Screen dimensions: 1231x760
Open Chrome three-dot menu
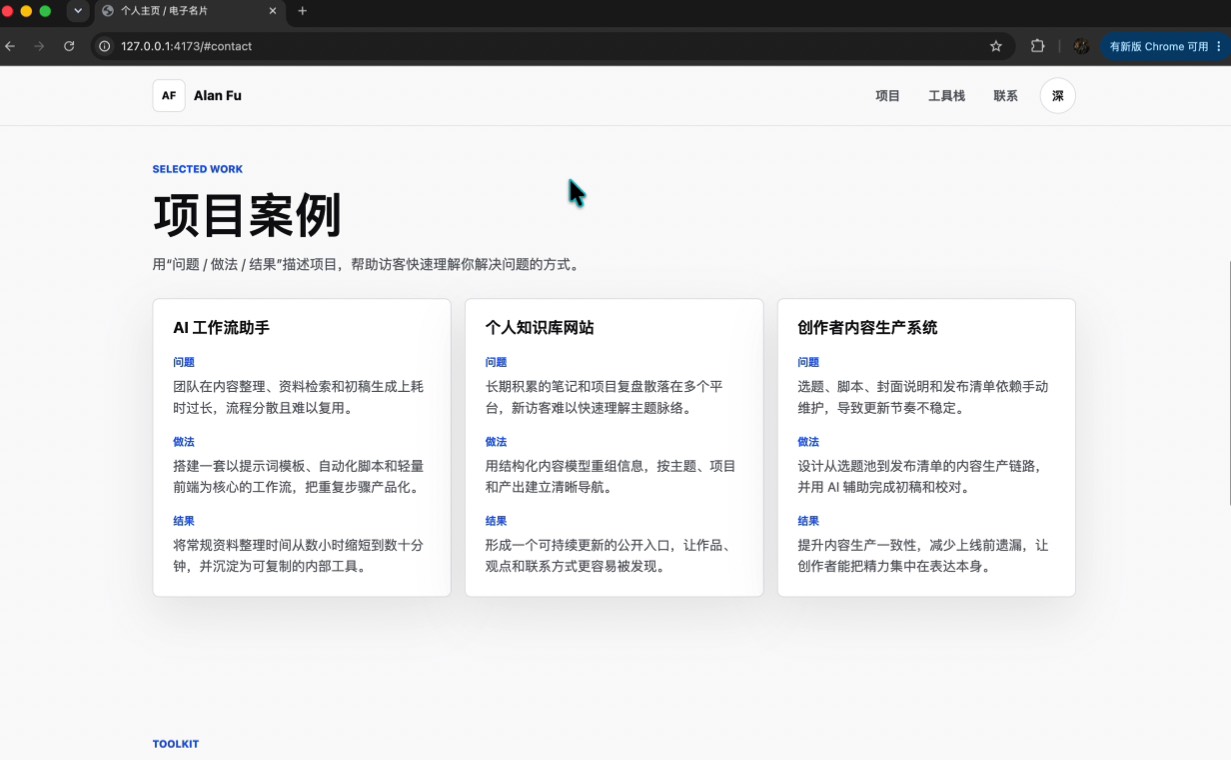point(1219,46)
